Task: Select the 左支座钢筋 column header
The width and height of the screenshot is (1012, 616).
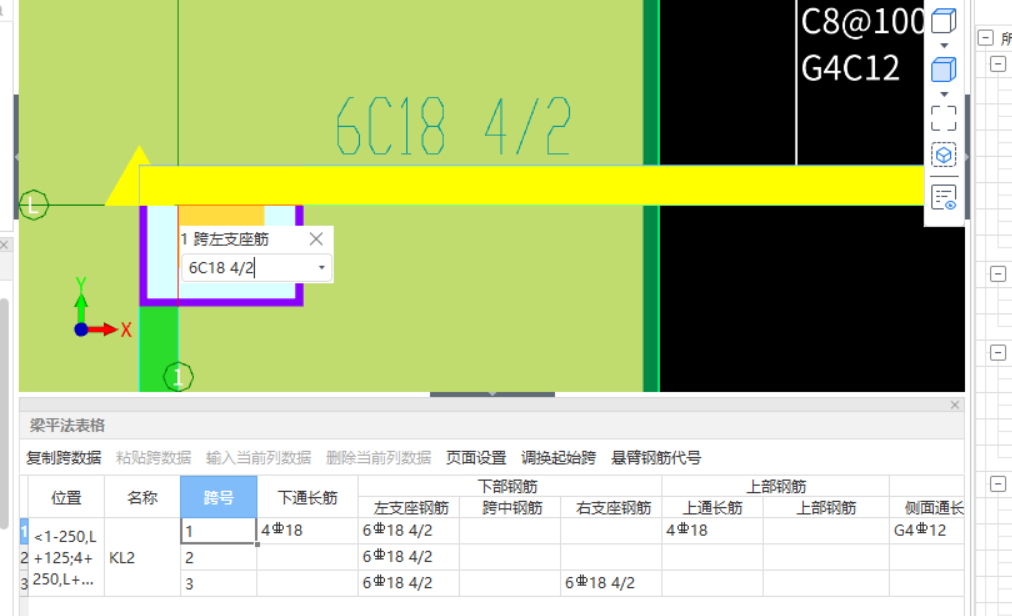Action: pos(409,508)
